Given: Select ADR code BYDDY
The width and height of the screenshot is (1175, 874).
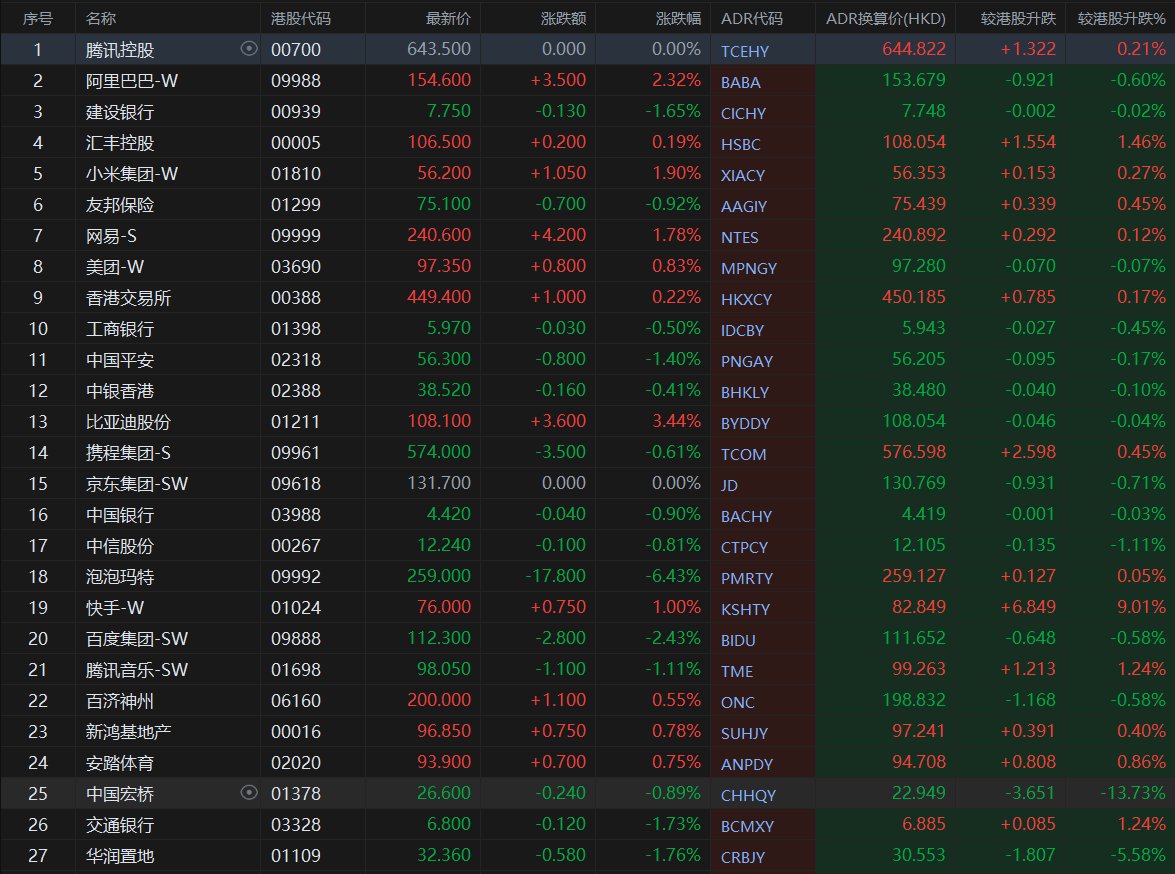Looking at the screenshot, I should pos(745,423).
